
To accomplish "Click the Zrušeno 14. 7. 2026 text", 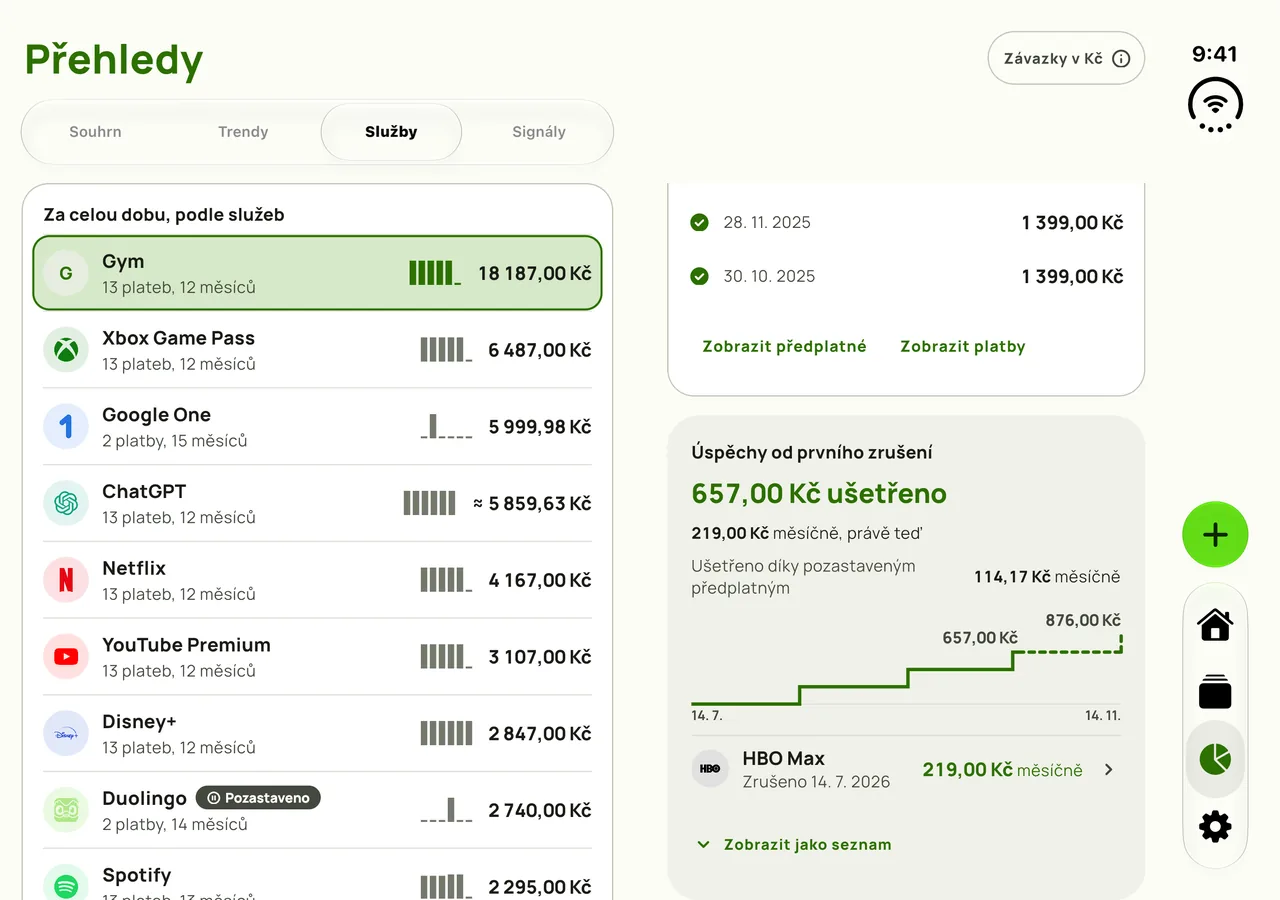I will [816, 782].
